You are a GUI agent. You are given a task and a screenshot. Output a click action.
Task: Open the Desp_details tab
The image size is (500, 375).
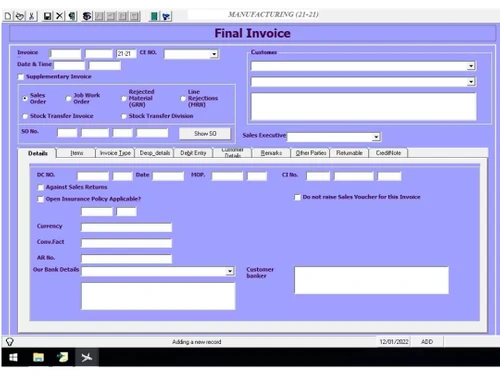tap(155, 153)
